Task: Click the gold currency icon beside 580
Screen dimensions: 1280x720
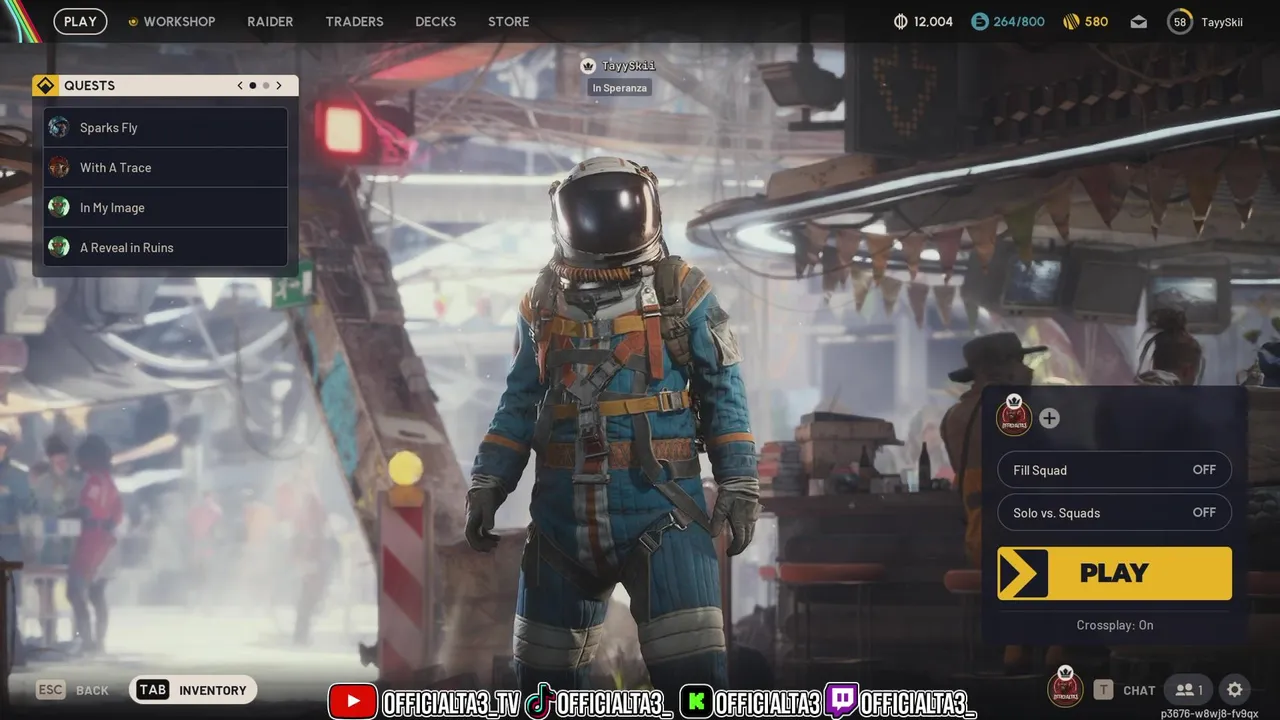Action: click(x=1071, y=22)
